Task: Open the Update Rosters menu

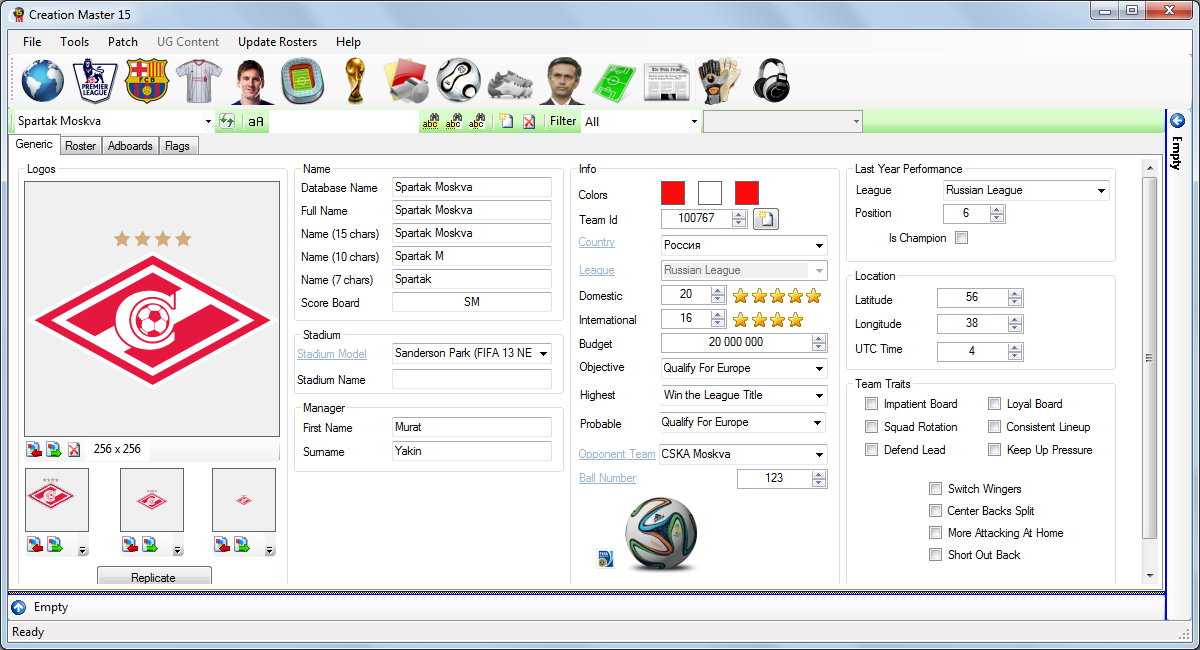Action: pos(277,42)
